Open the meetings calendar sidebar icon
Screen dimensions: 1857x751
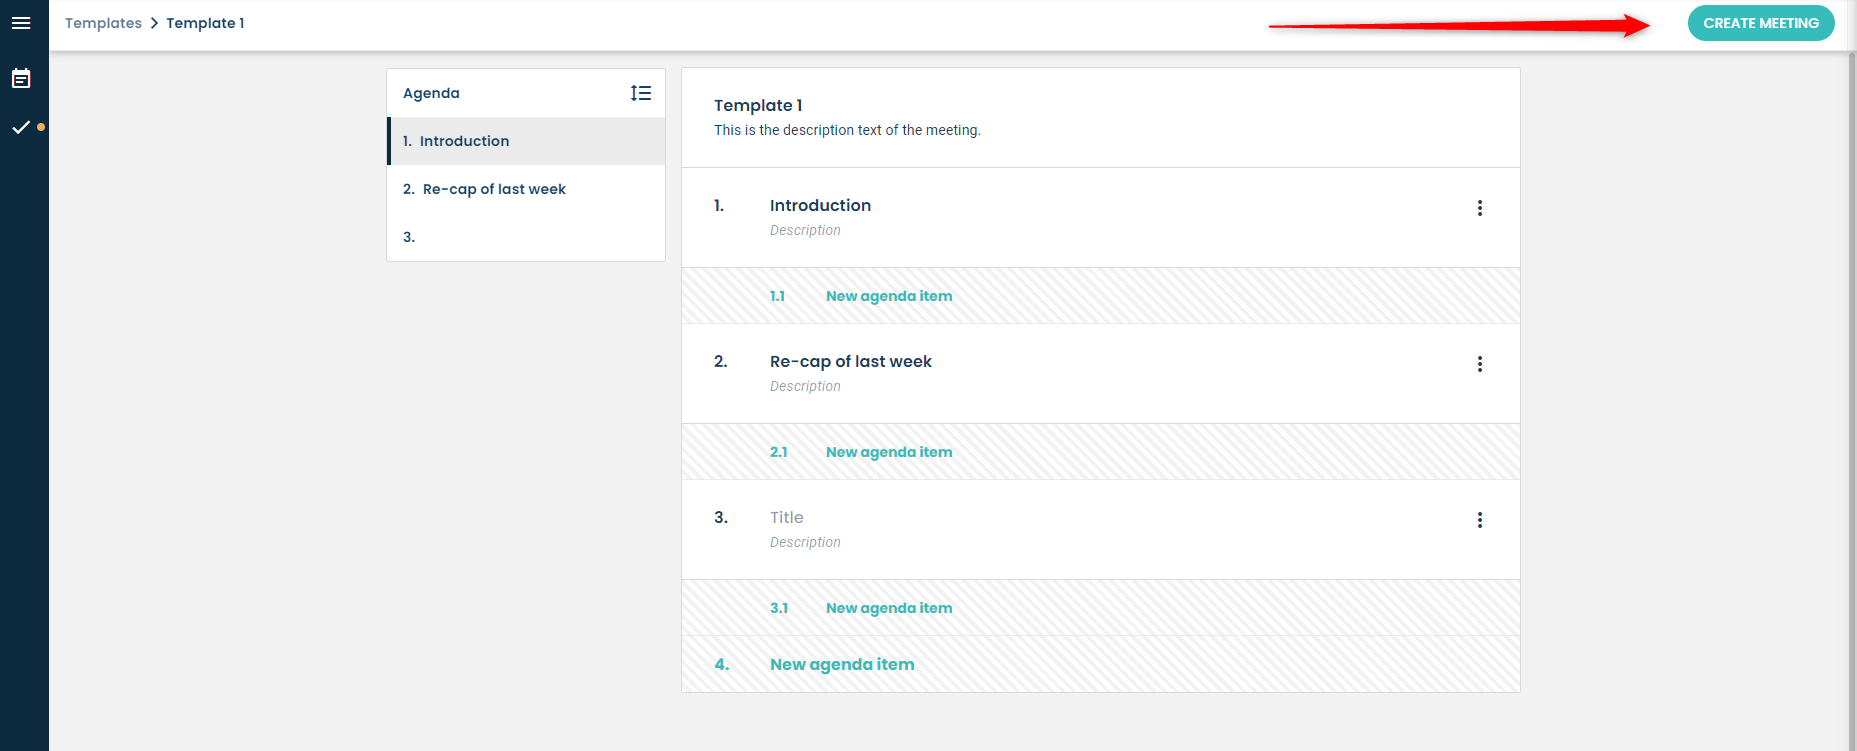[x=21, y=79]
